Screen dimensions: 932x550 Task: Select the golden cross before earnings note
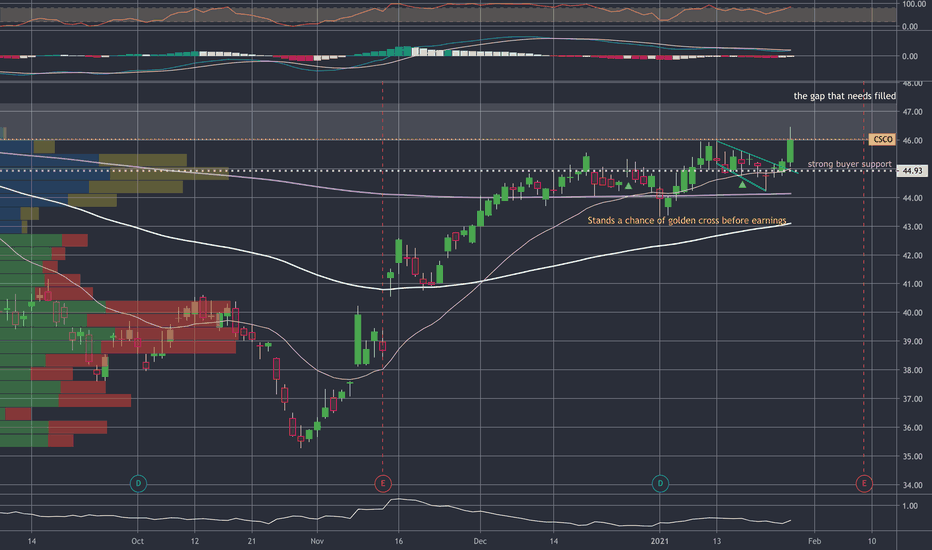687,220
